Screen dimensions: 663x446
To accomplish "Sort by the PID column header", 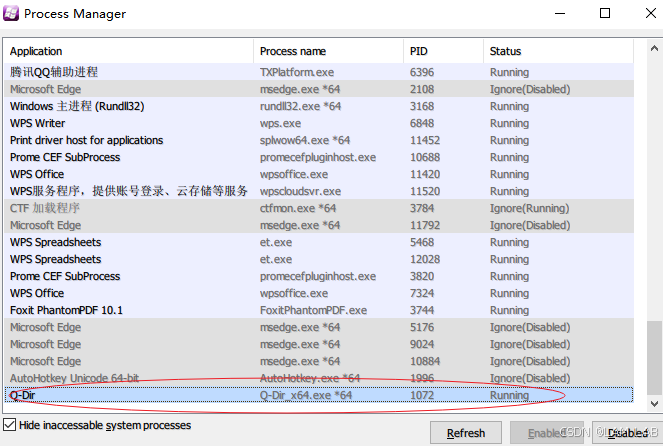I will [x=444, y=51].
